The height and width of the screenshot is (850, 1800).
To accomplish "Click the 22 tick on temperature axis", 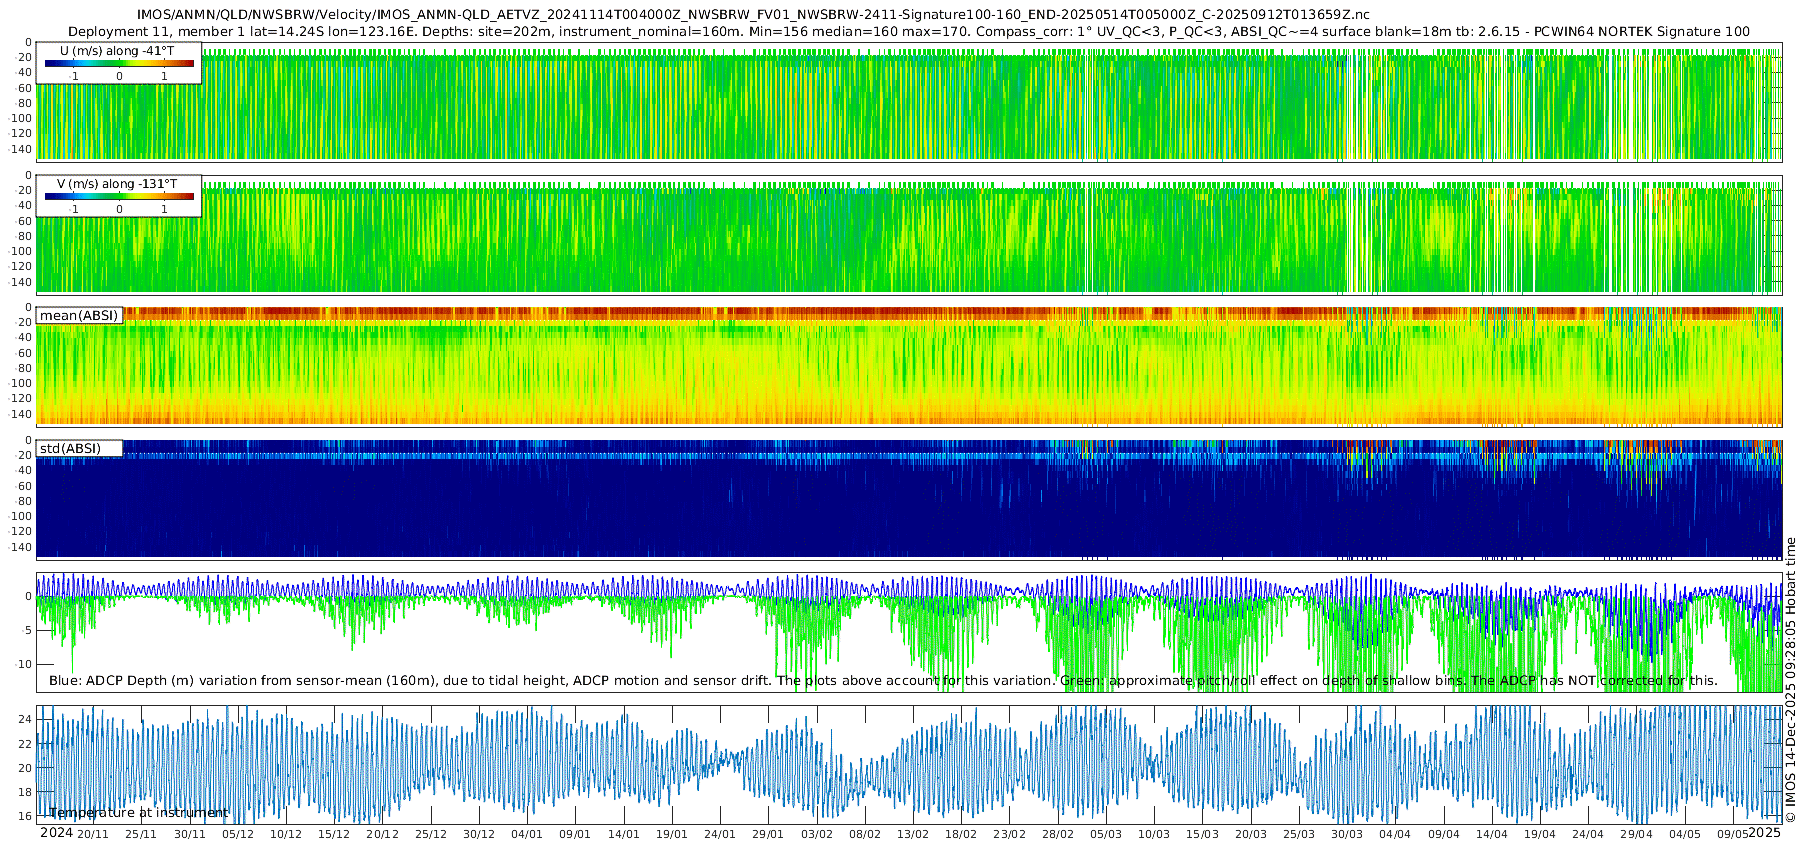I will pyautogui.click(x=25, y=744).
